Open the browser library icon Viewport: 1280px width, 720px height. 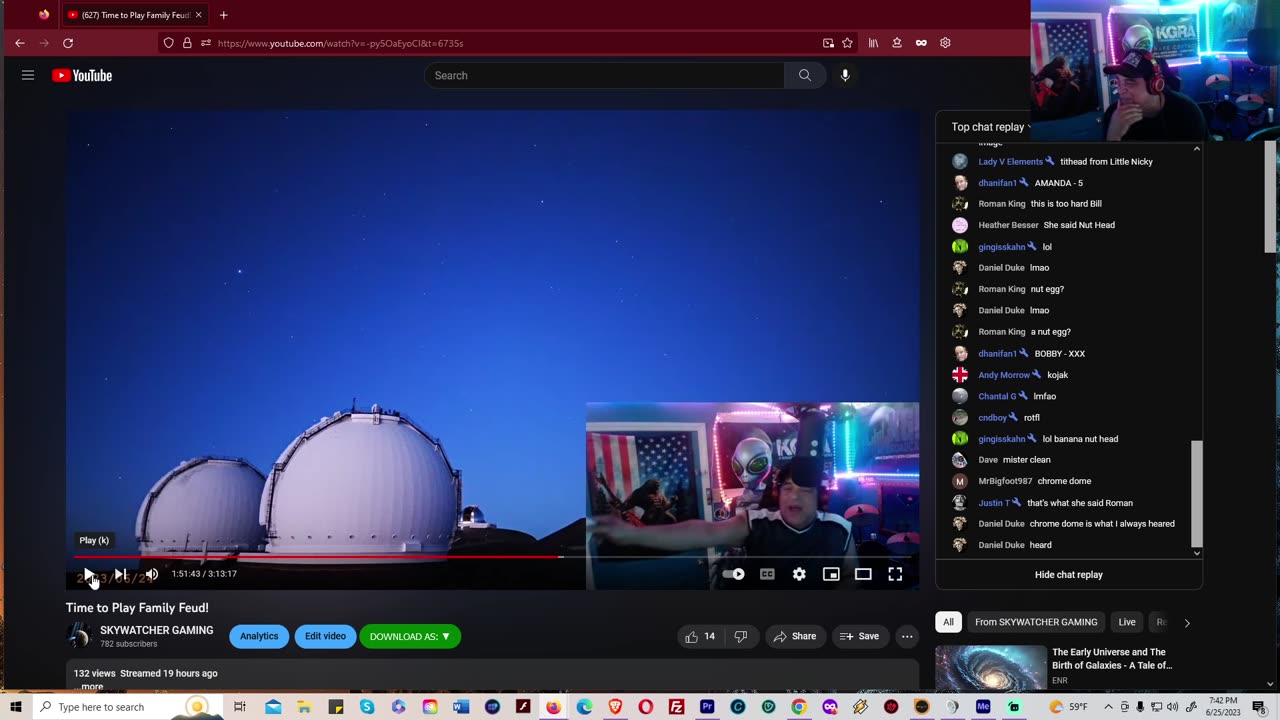point(873,43)
